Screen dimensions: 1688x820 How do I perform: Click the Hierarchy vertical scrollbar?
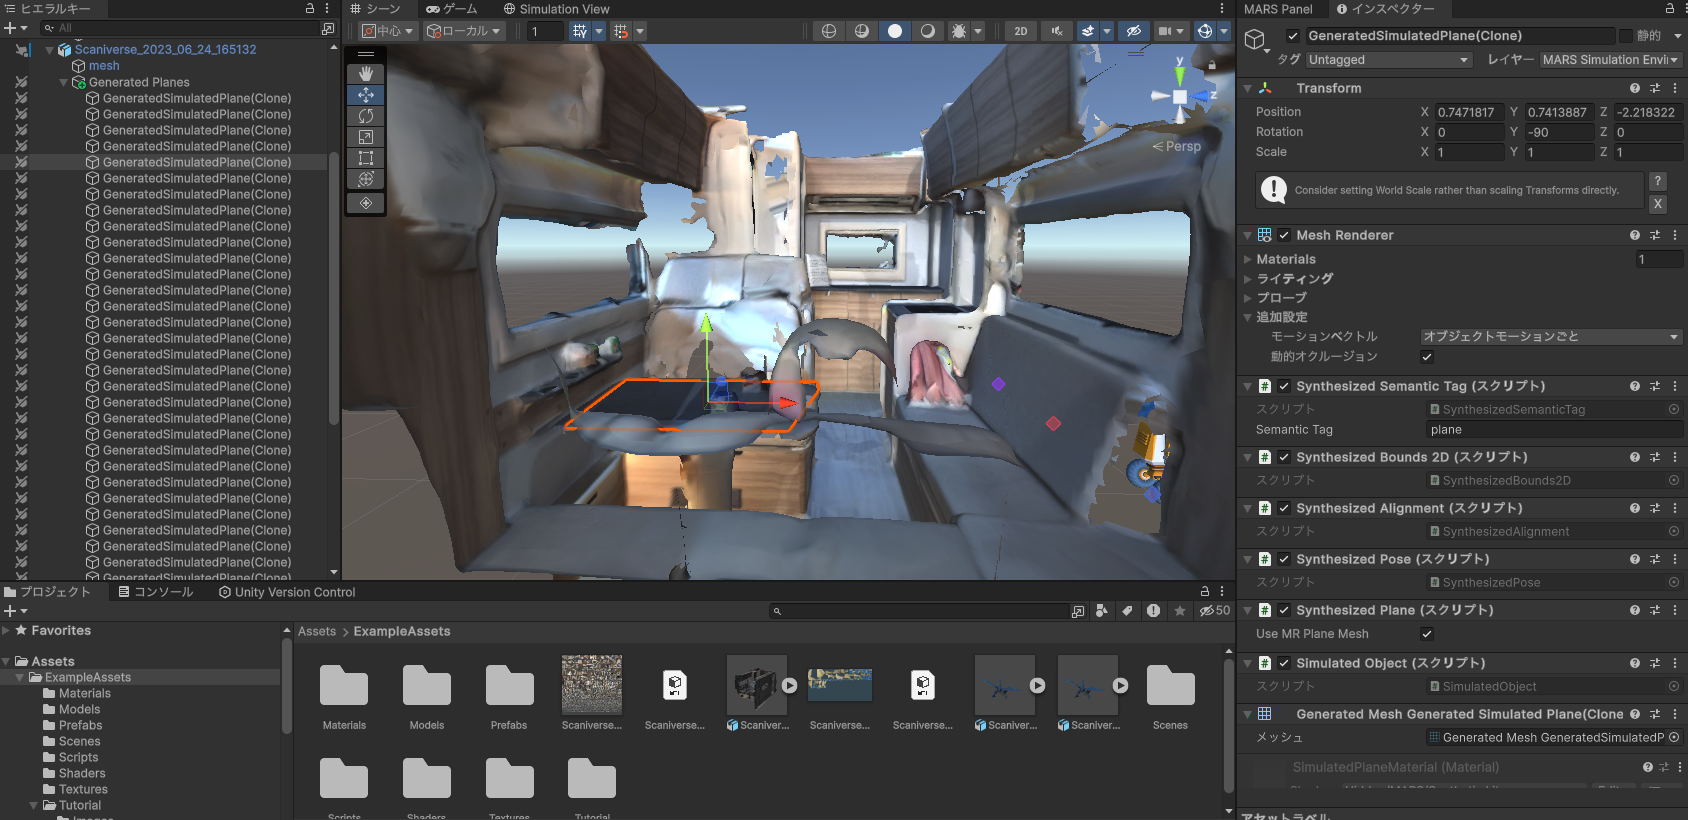[x=333, y=290]
